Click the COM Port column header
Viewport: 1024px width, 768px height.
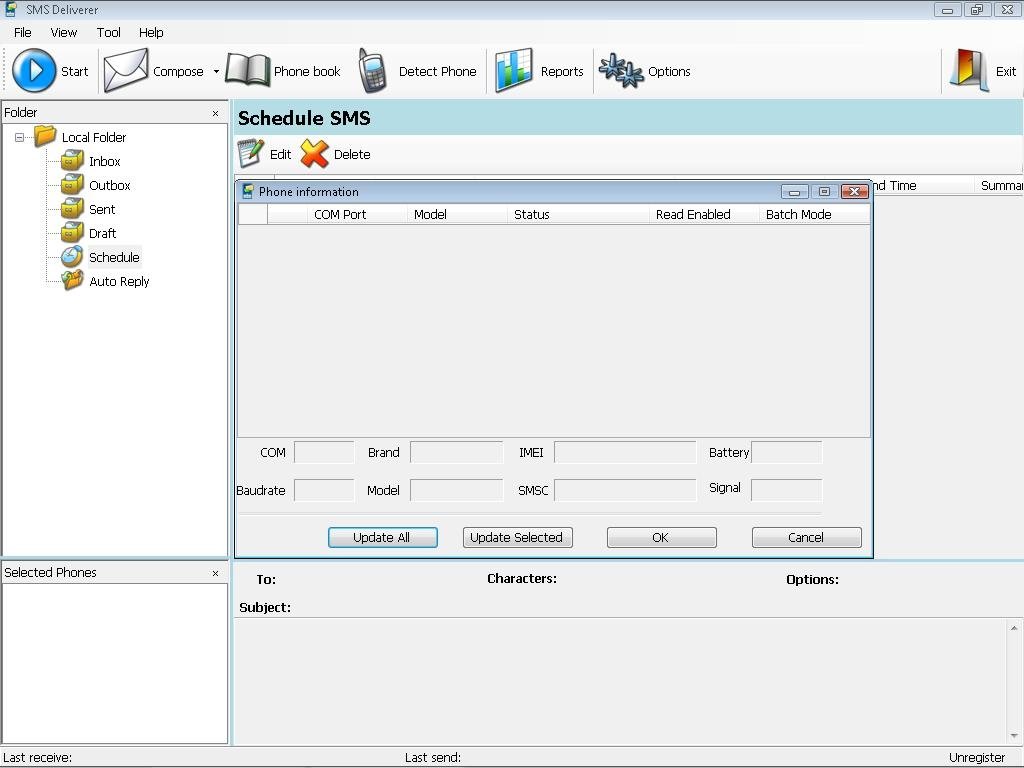357,214
